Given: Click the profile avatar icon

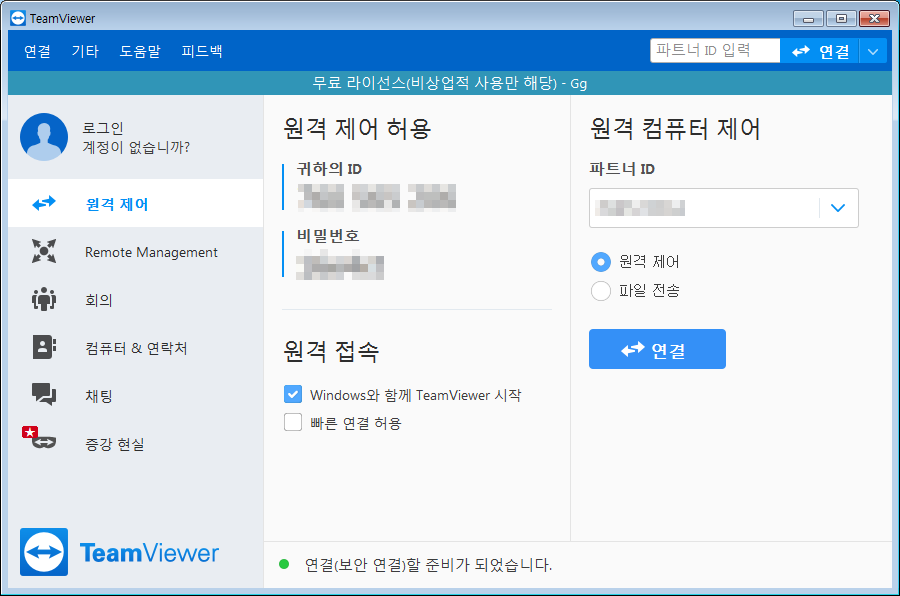Looking at the screenshot, I should pos(44,137).
